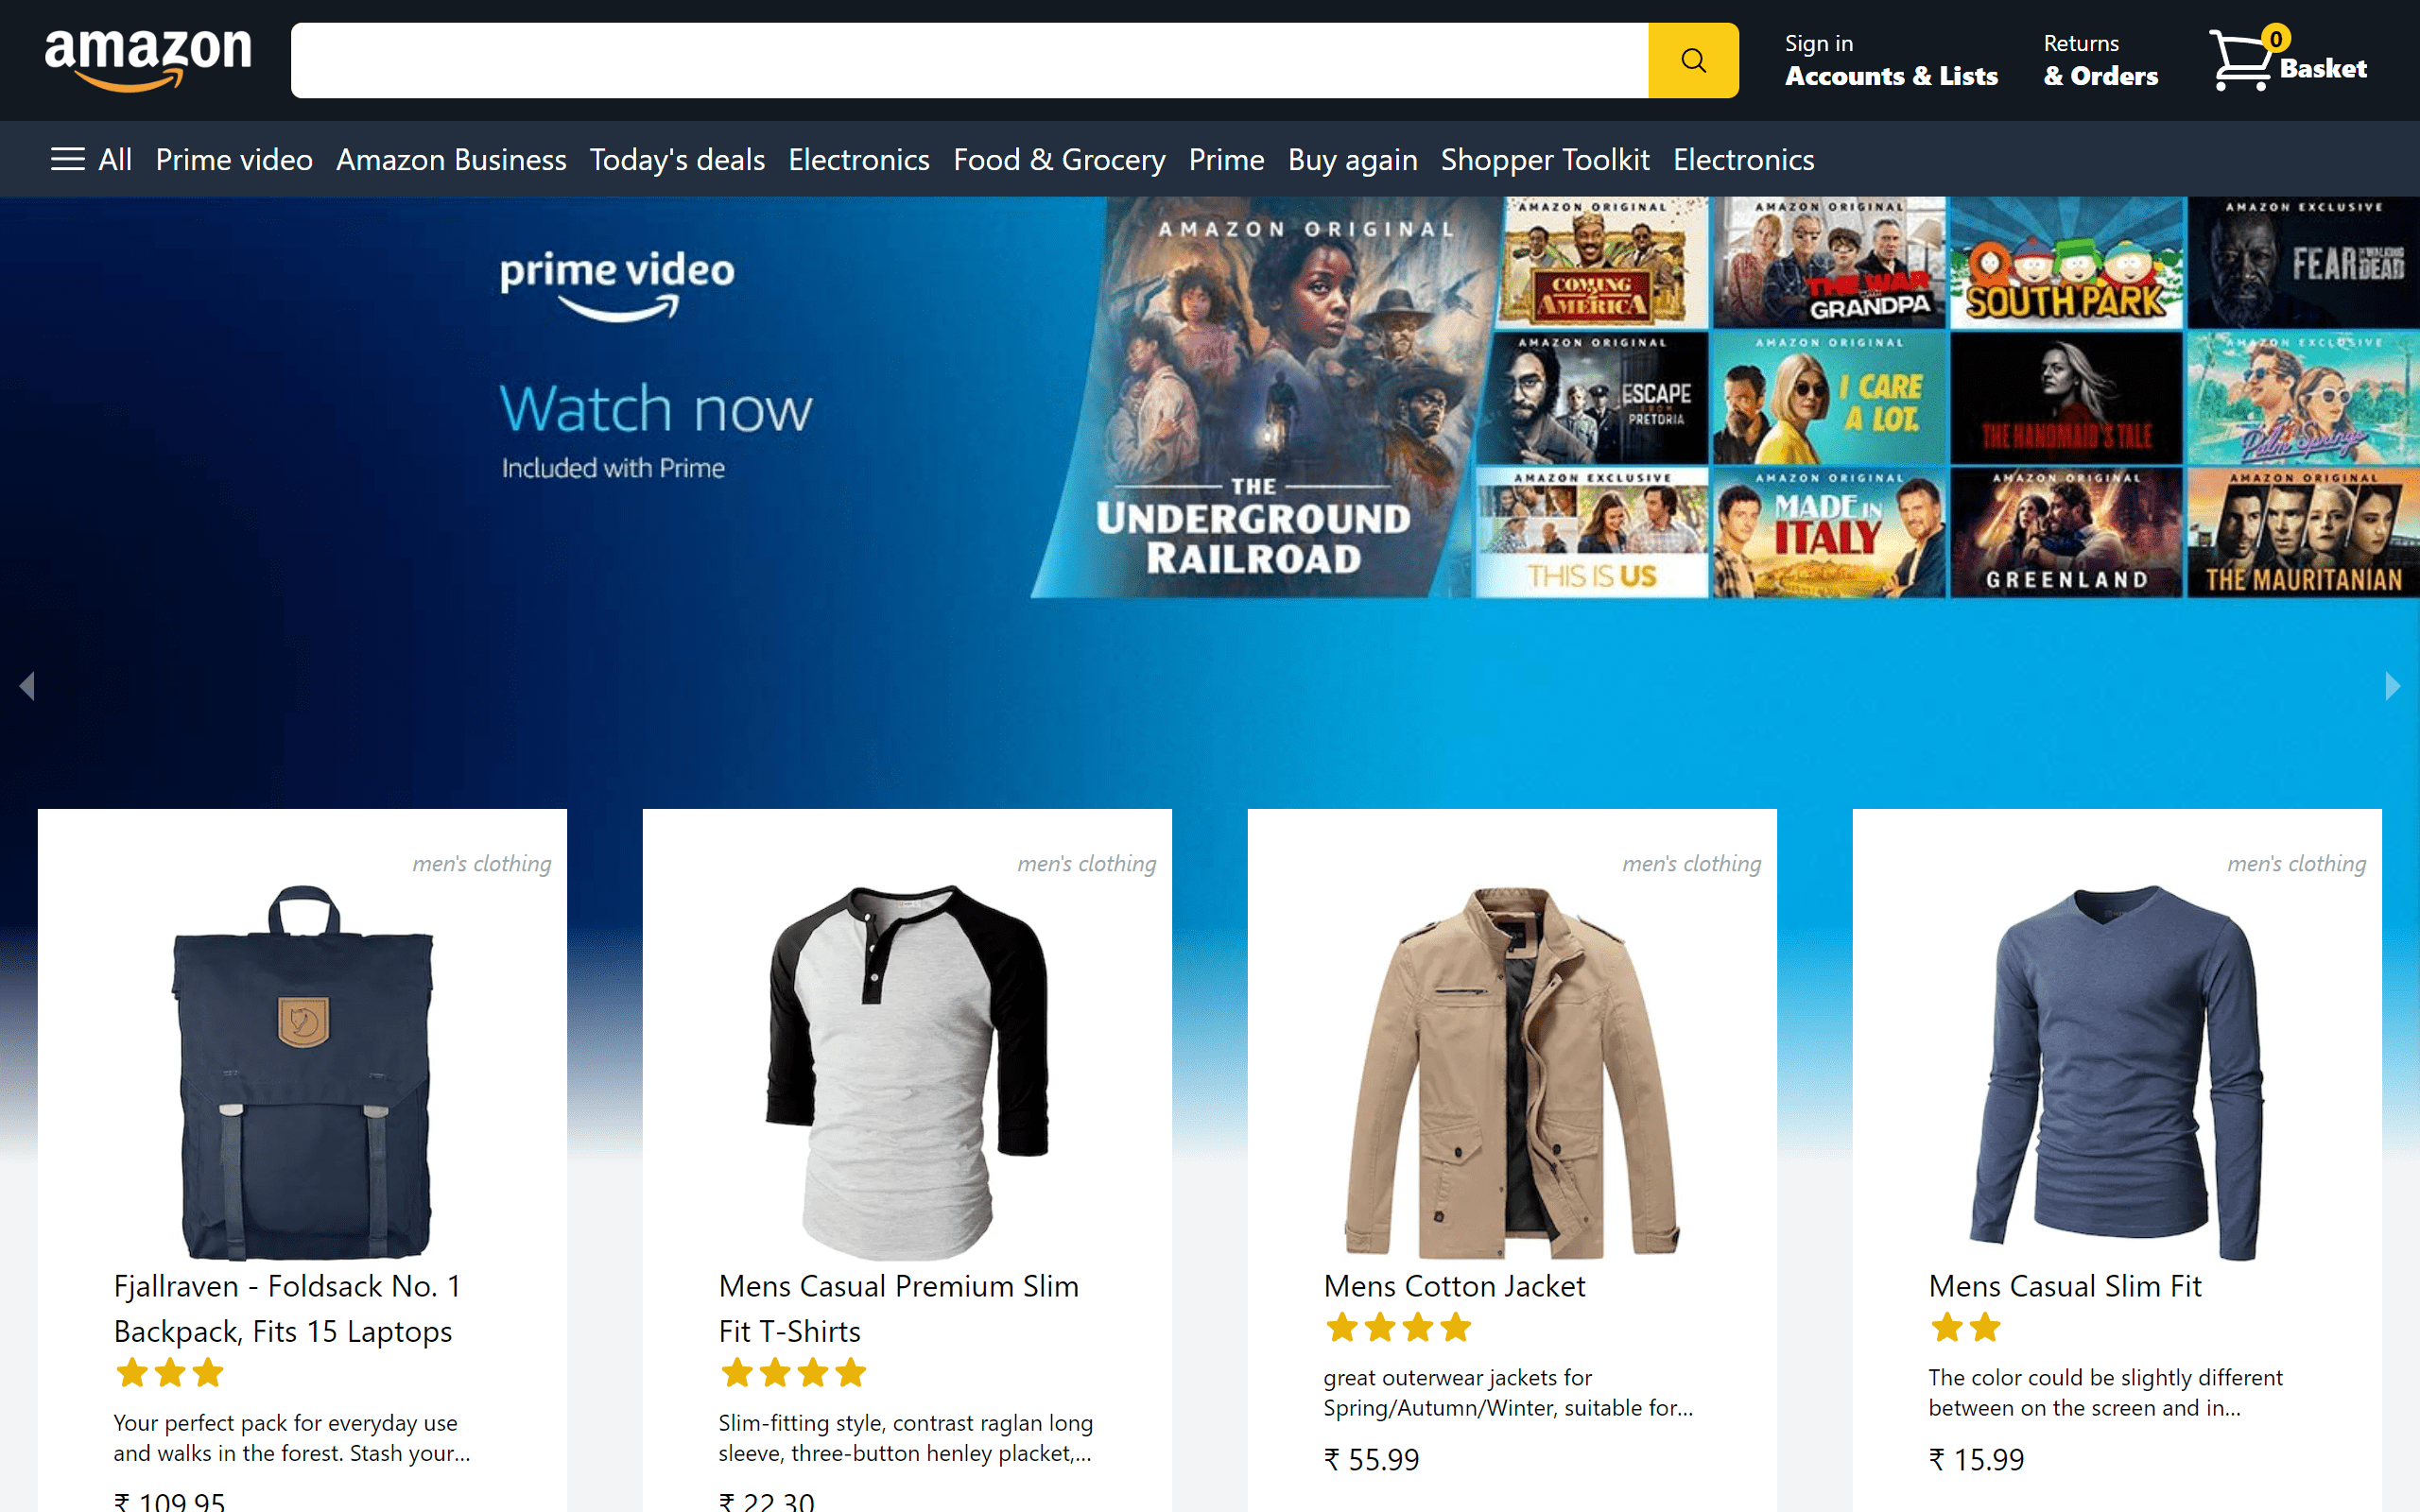Image resolution: width=2420 pixels, height=1512 pixels.
Task: Click men's clothing tag on Cotton Jacket card
Action: (x=1692, y=863)
